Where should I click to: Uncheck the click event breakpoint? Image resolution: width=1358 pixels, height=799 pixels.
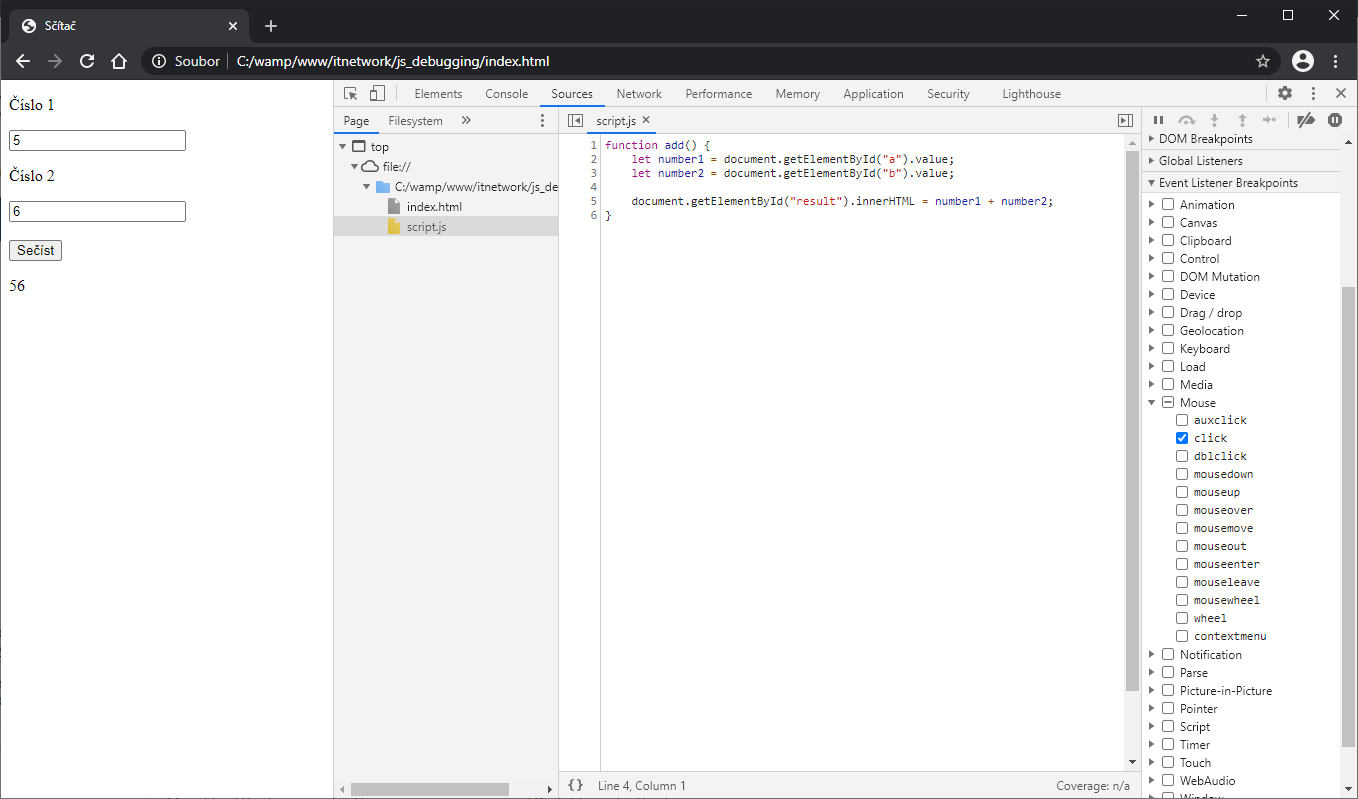(1182, 438)
